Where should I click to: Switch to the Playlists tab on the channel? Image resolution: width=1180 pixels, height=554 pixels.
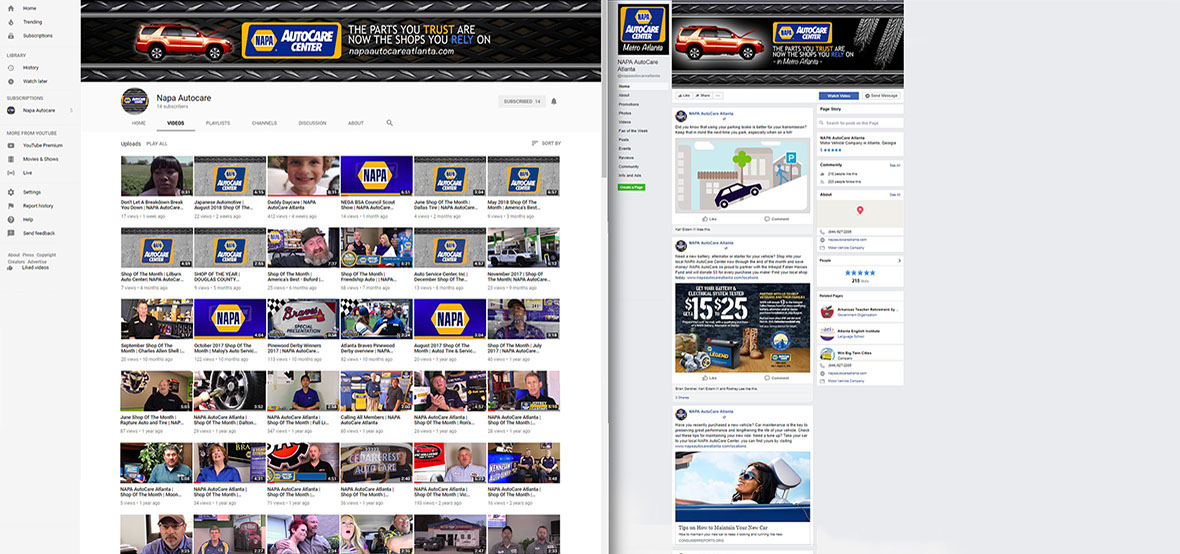pyautogui.click(x=217, y=123)
